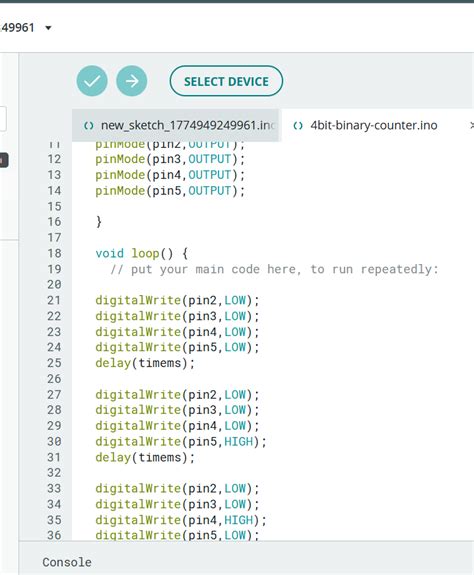Click the digitalWrite(pin4,HIGH); line

[x=181, y=520]
